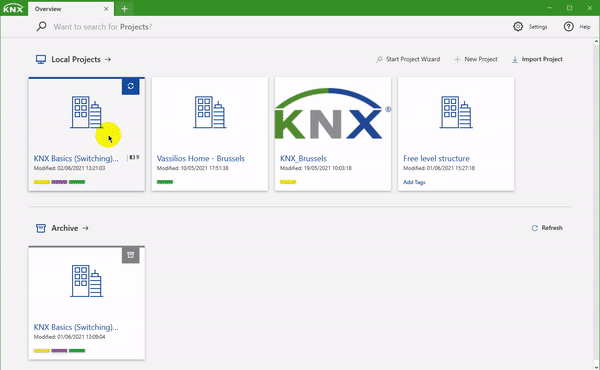Open the archived KNX Basics (Switching) project title
This screenshot has width=600, height=370.
tap(76, 327)
